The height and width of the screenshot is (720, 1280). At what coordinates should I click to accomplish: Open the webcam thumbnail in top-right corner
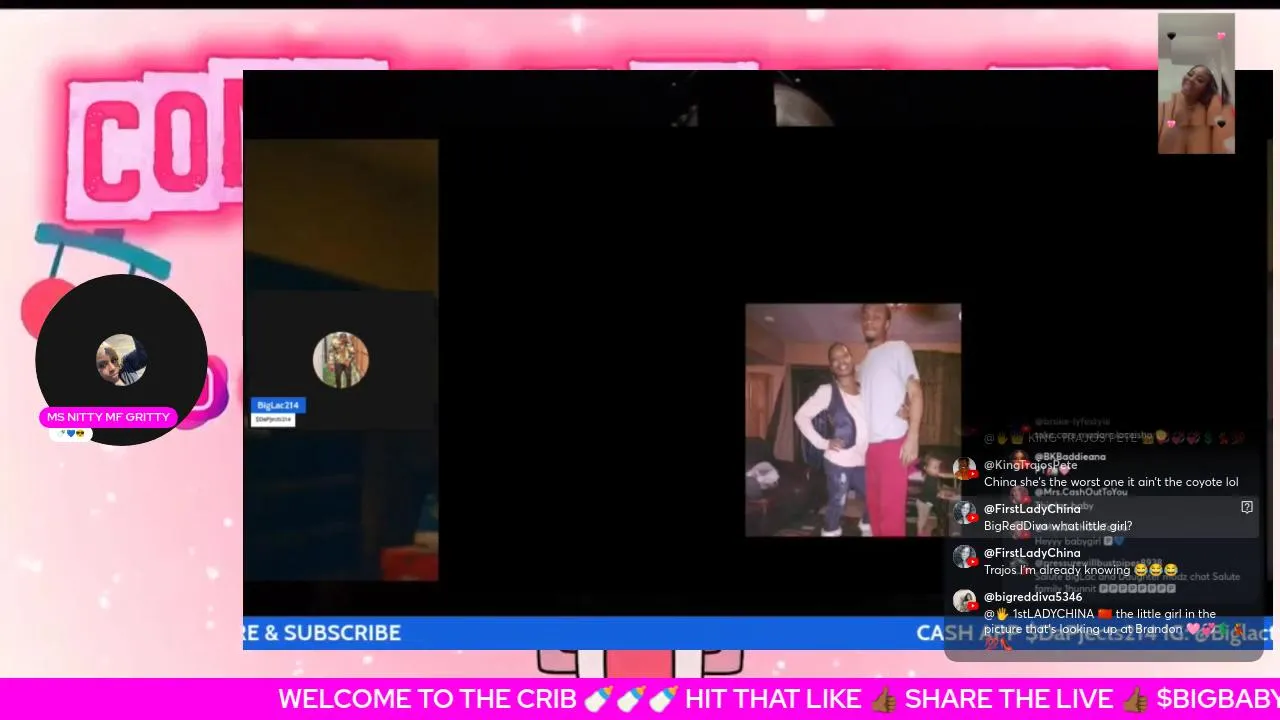tap(1196, 83)
